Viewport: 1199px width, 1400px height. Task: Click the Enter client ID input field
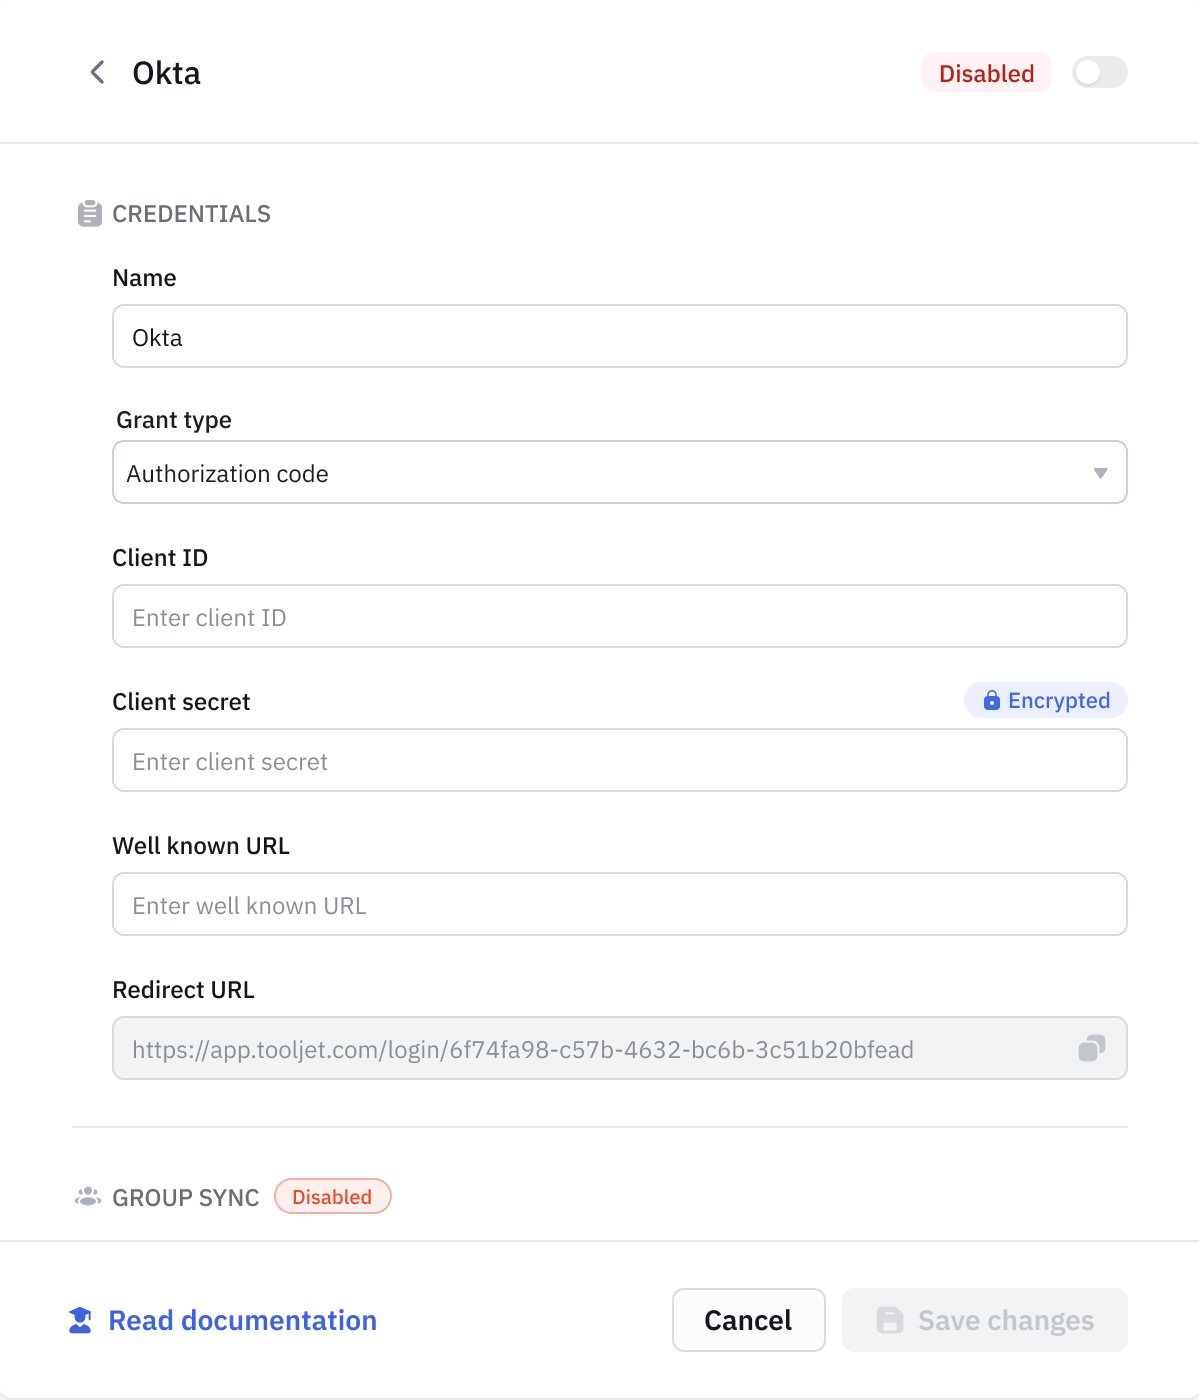click(619, 616)
